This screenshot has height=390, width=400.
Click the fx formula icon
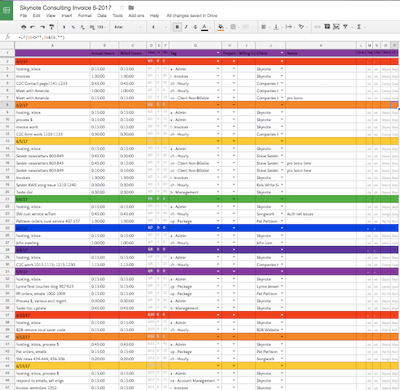click(x=7, y=37)
